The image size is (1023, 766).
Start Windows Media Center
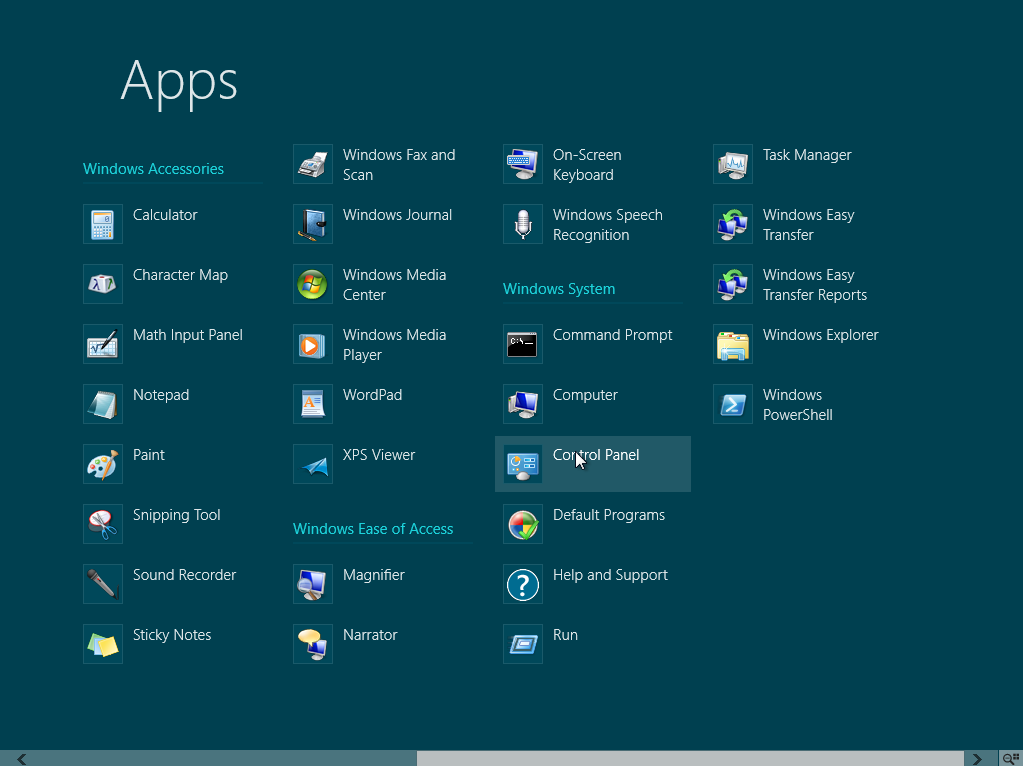click(370, 284)
